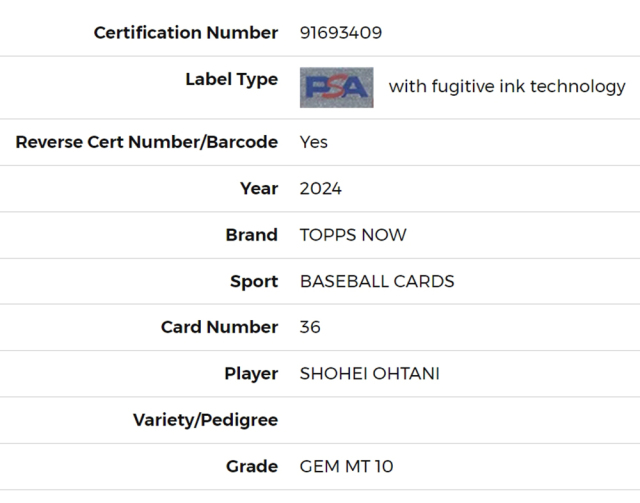Select the certification number 91693409
Viewport: 640px width, 503px height.
[341, 33]
